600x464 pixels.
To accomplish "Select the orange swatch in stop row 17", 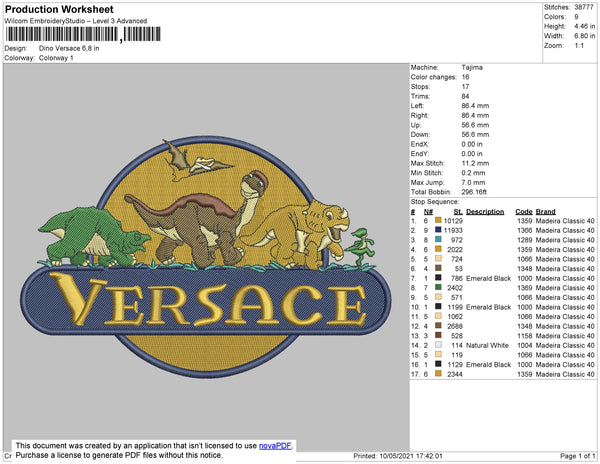I will (x=438, y=374).
